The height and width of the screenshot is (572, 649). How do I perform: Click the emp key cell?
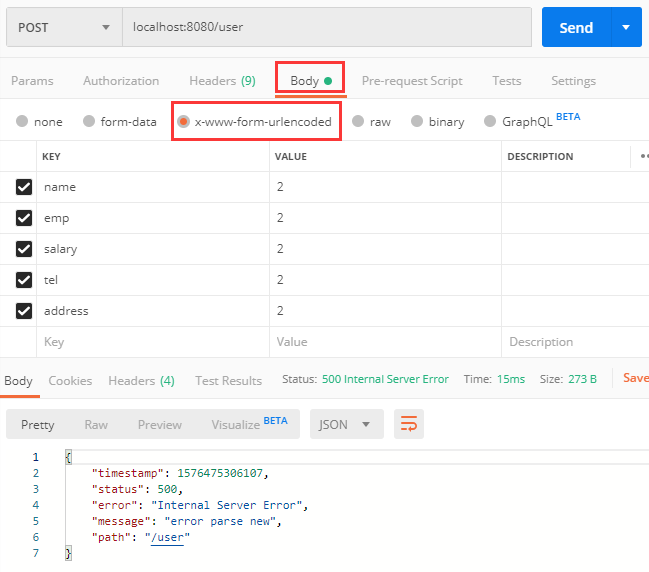coord(153,218)
